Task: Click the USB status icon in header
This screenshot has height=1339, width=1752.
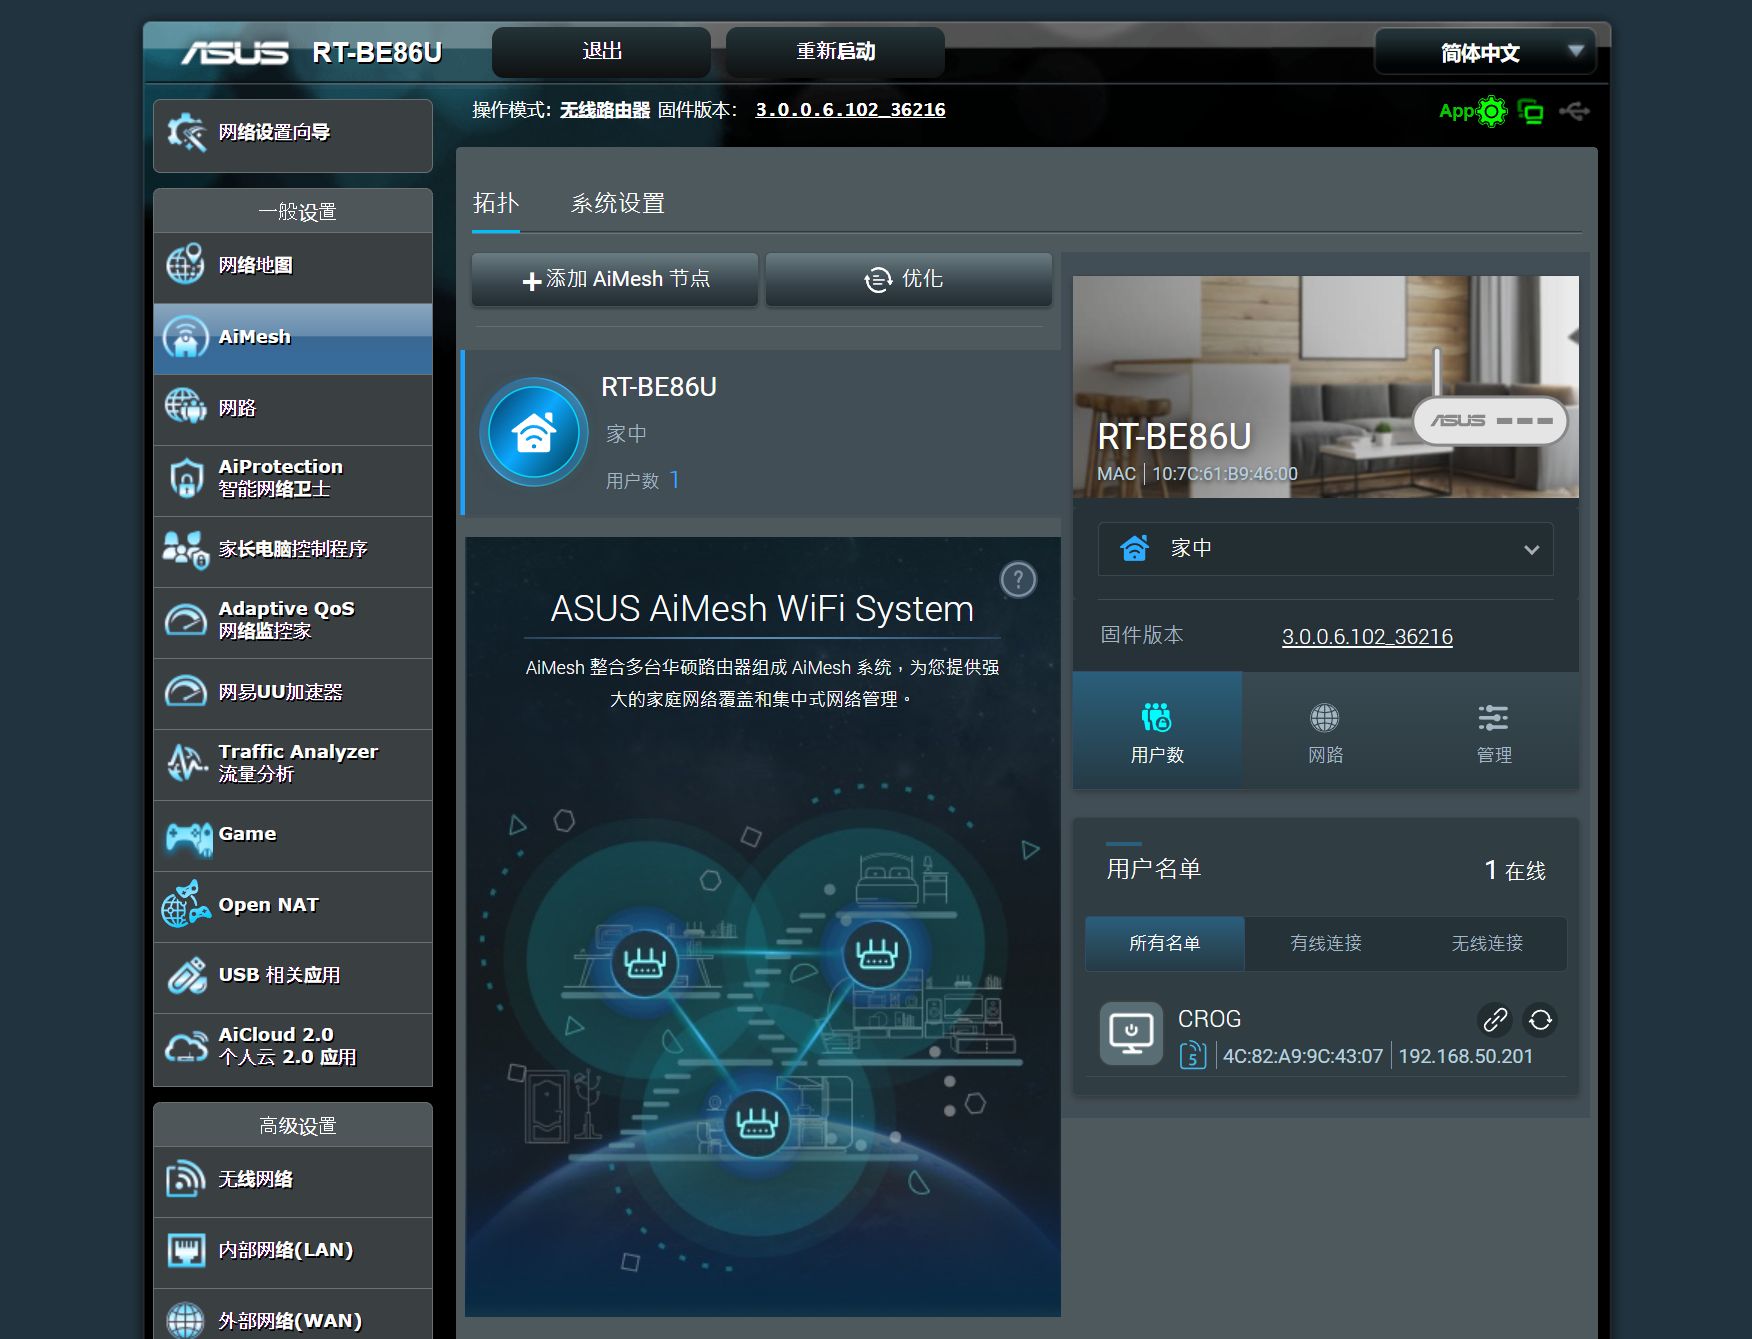Action: point(1574,111)
